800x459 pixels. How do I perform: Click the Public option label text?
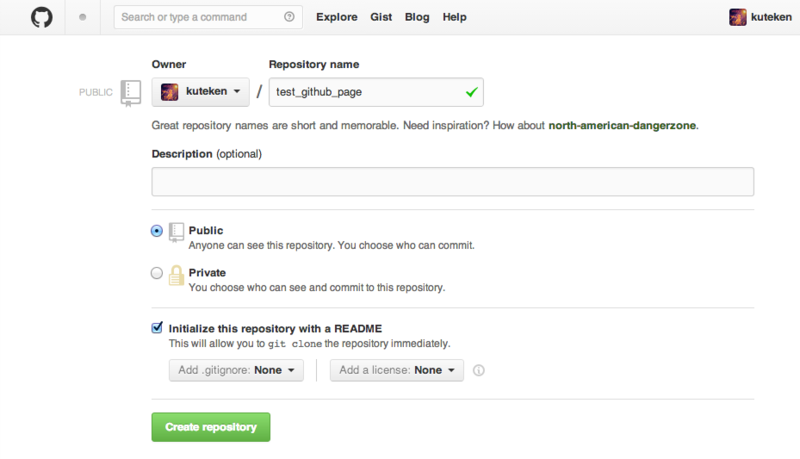(x=206, y=231)
